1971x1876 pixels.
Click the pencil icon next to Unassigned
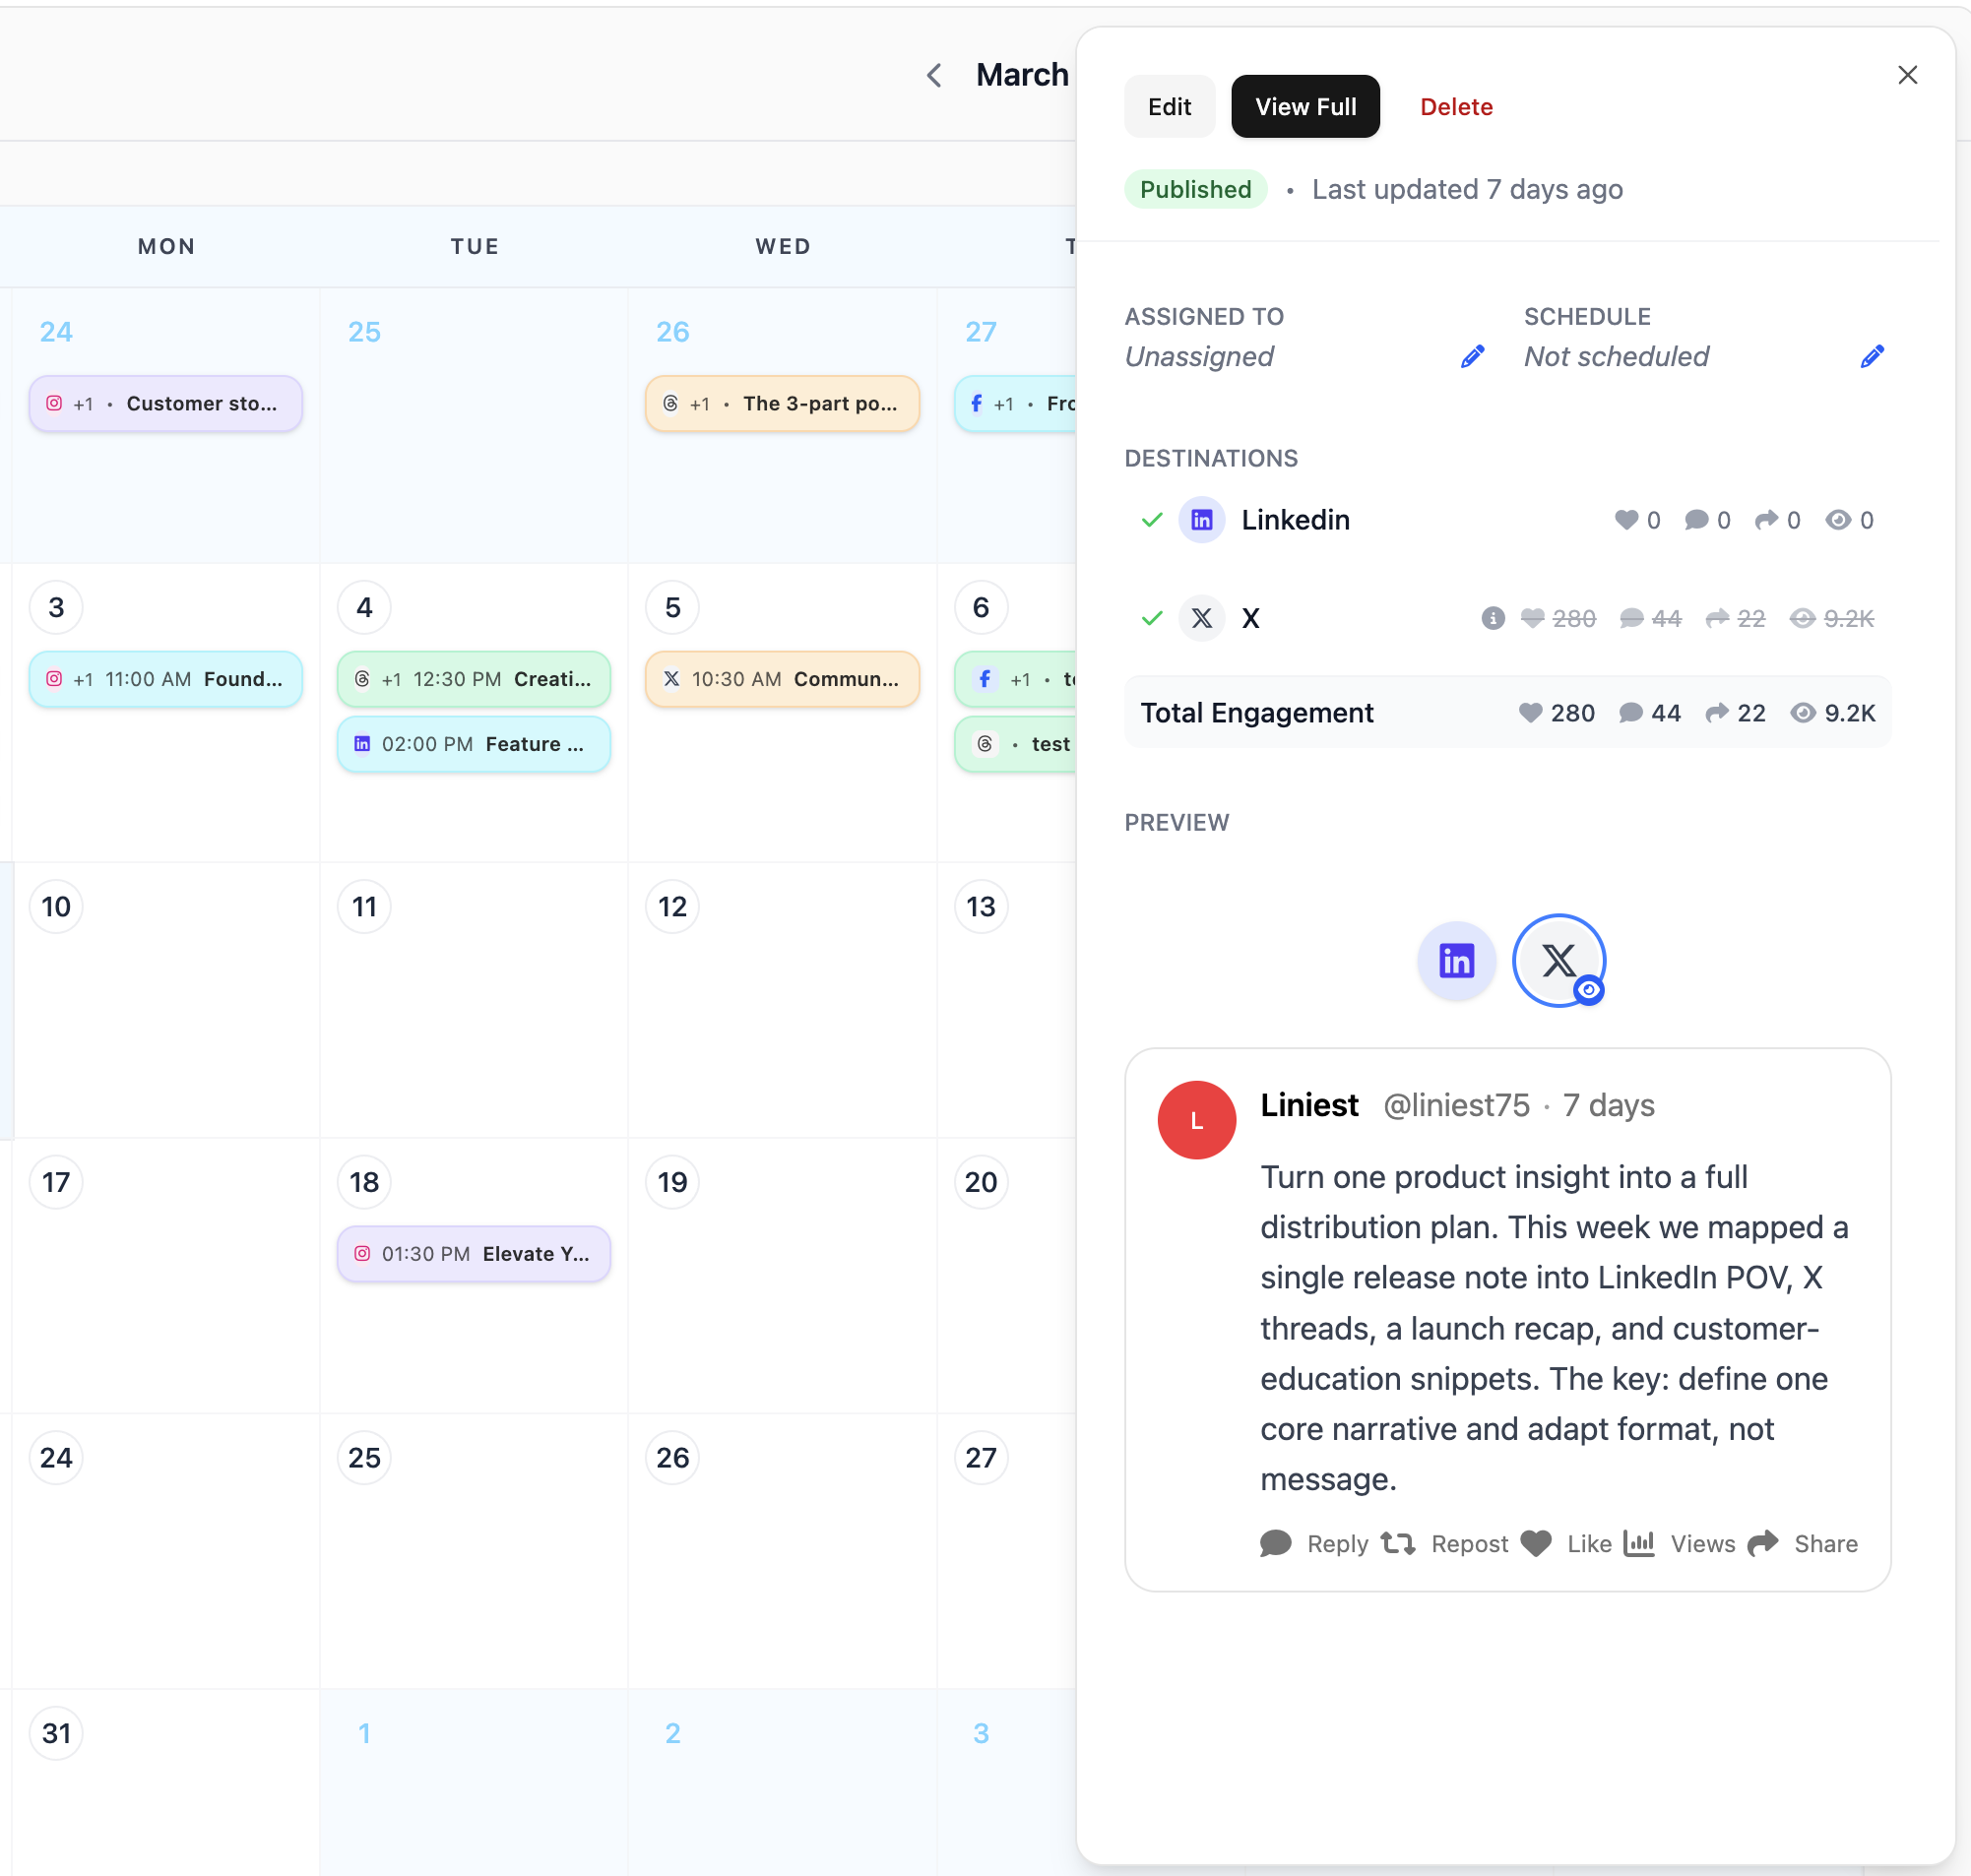point(1472,357)
